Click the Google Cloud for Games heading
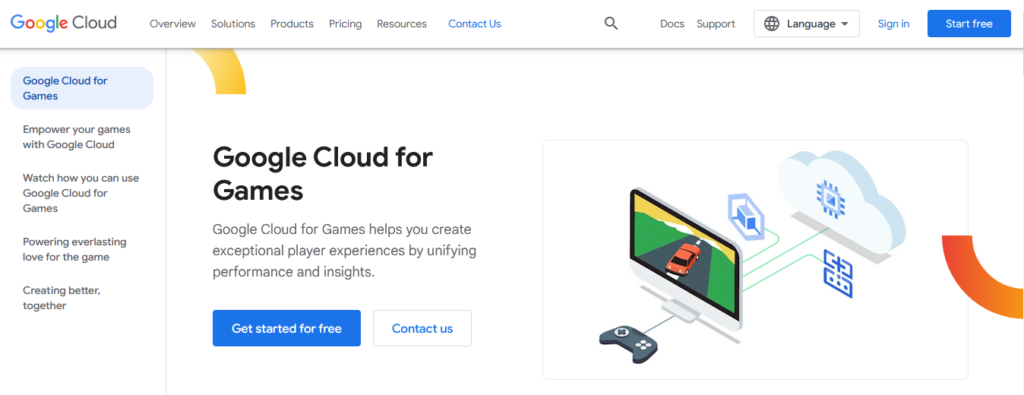The width and height of the screenshot is (1024, 395). pos(323,174)
